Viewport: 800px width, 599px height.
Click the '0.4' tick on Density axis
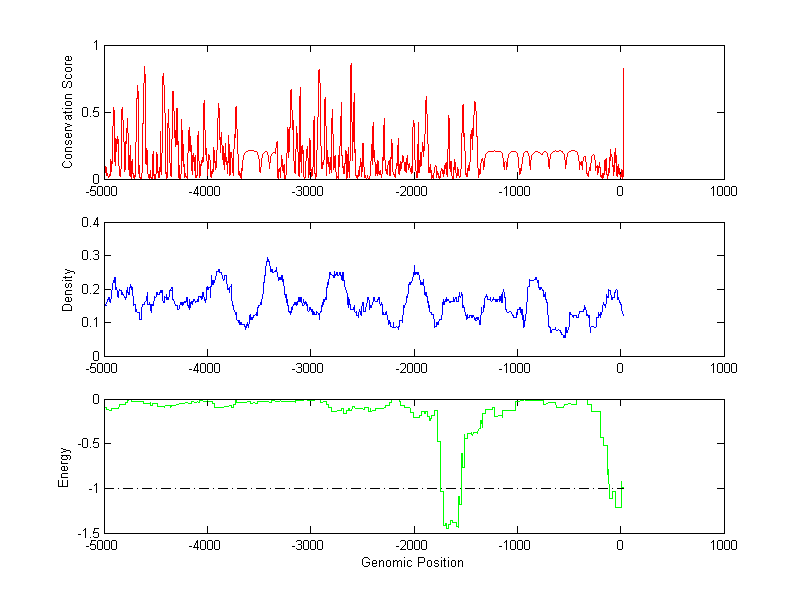pyautogui.click(x=88, y=223)
